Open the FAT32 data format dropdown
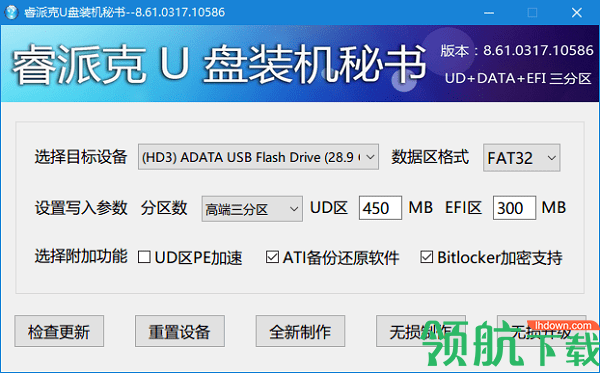Image resolution: width=600 pixels, height=373 pixels. click(522, 158)
